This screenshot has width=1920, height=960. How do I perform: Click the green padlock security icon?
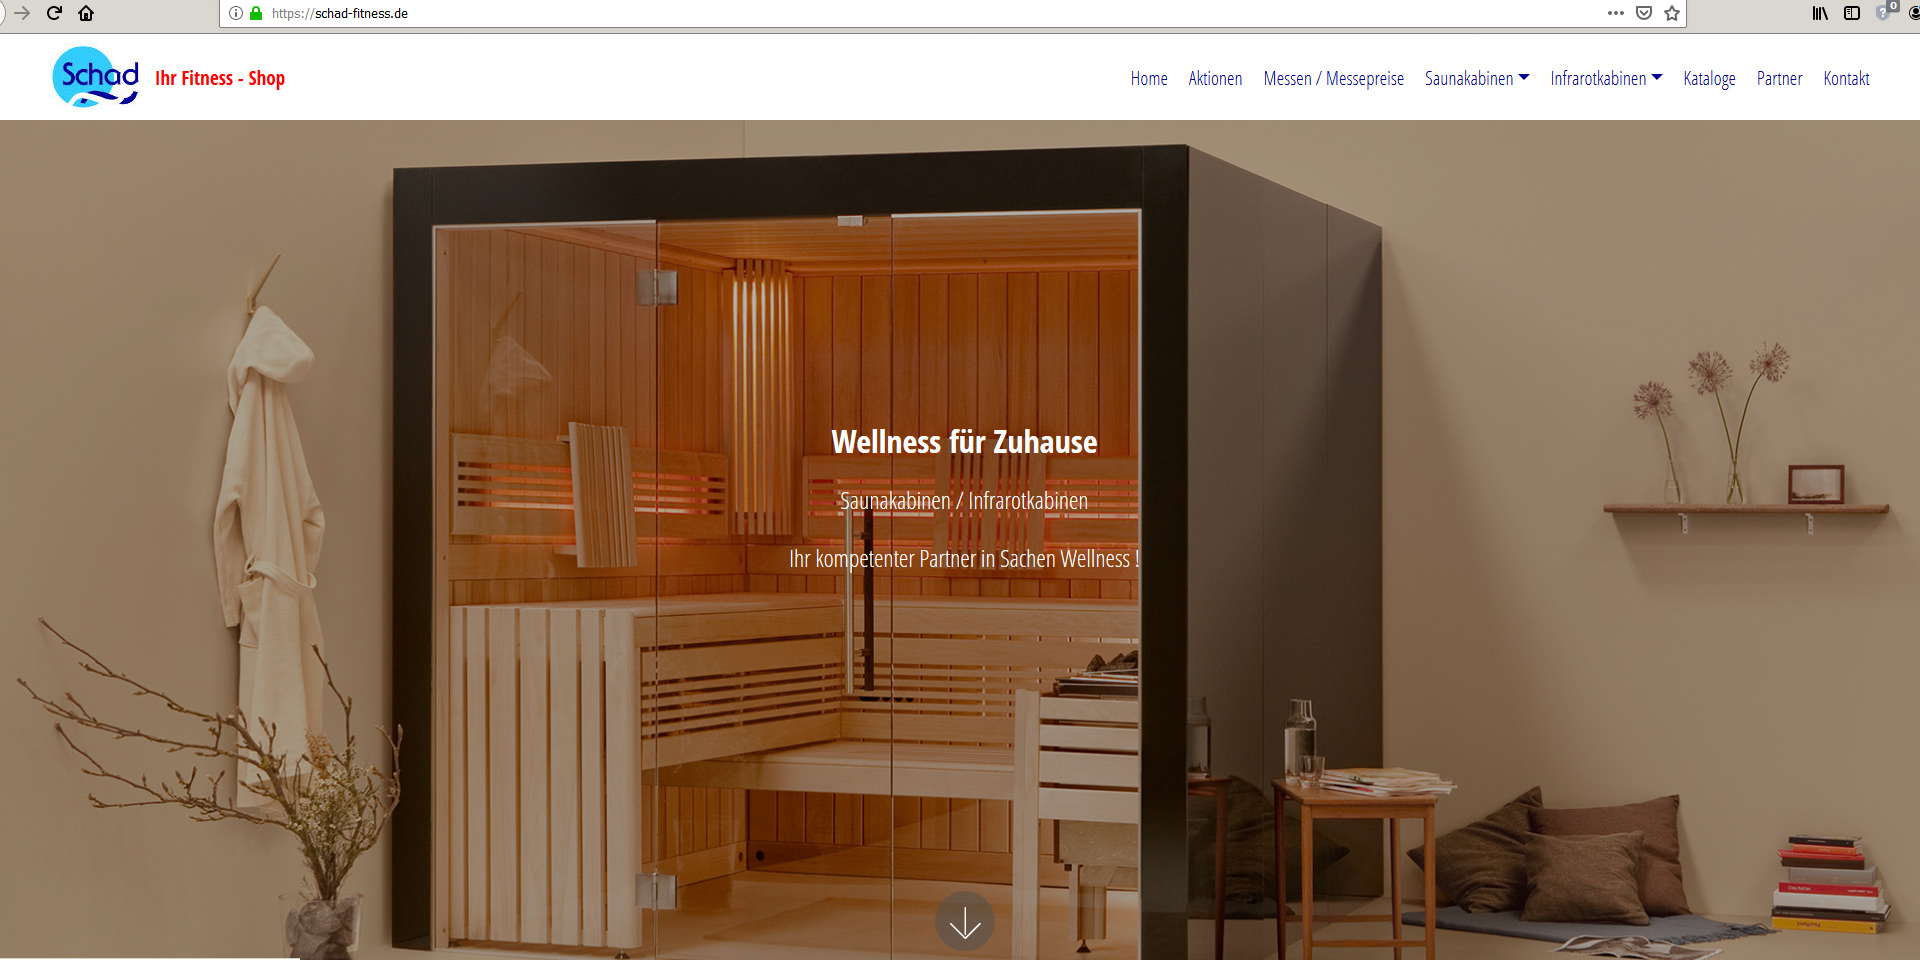coord(256,13)
